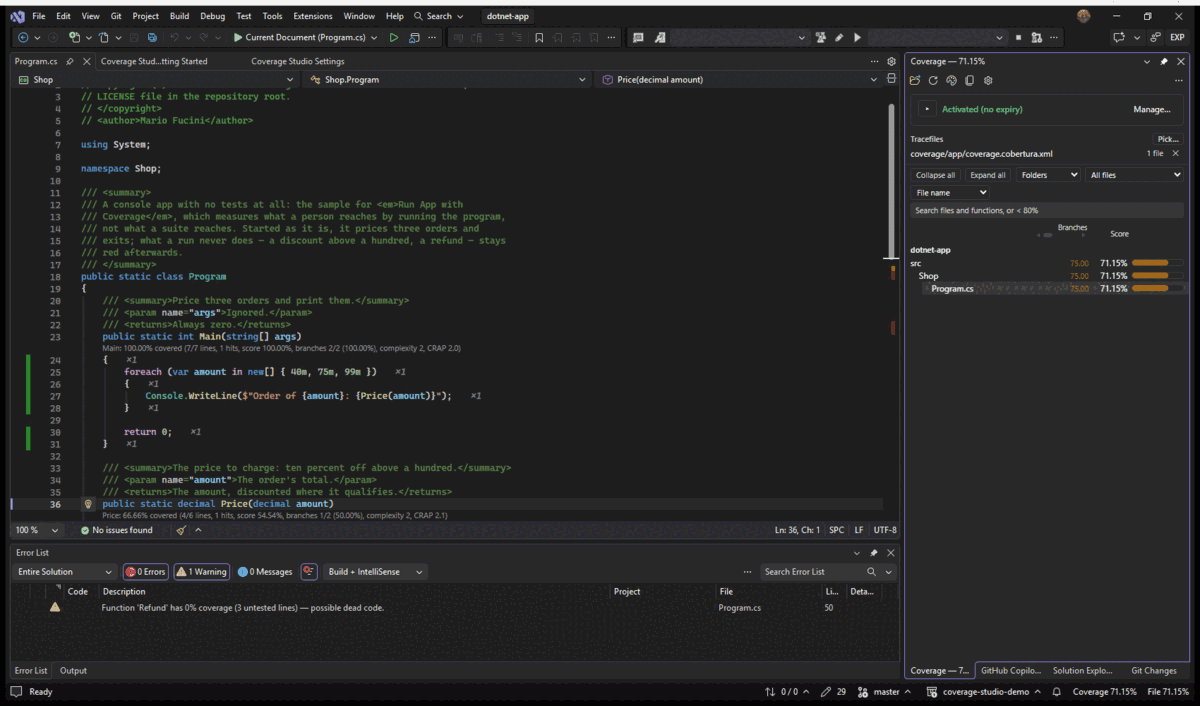The width and height of the screenshot is (1200, 706).
Task: Click the lightbulb quick actions icon on line 36
Action: (x=88, y=504)
